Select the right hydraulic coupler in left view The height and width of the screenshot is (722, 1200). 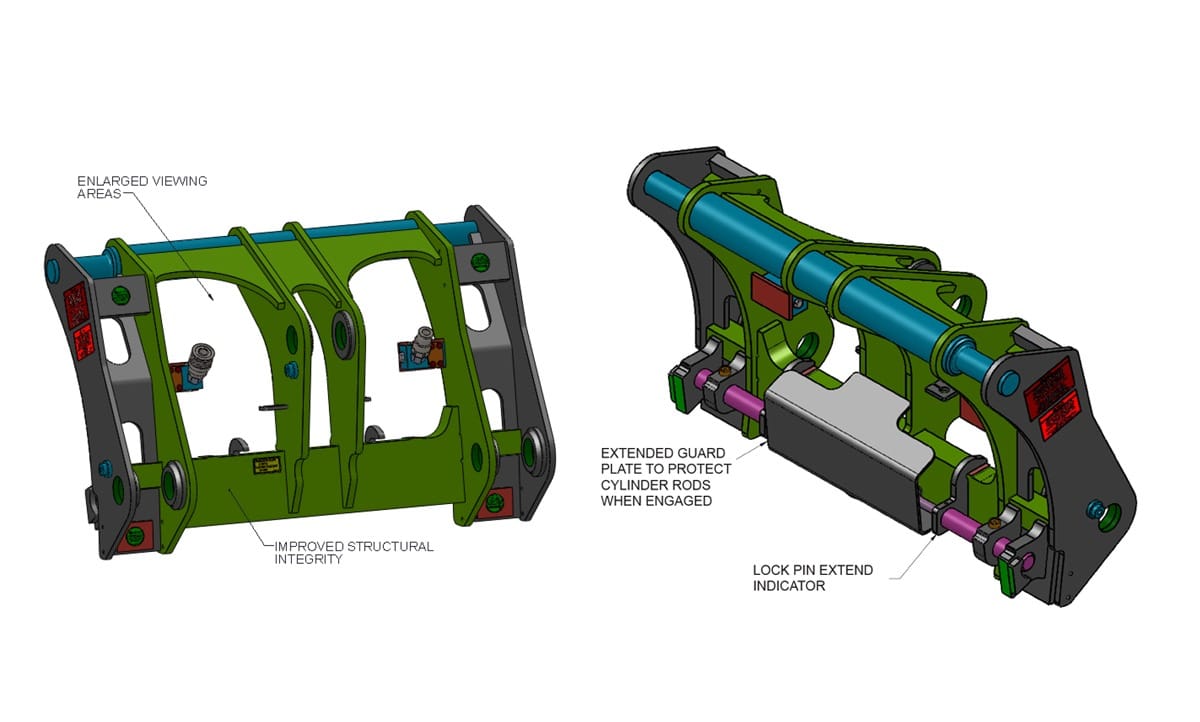pyautogui.click(x=419, y=346)
